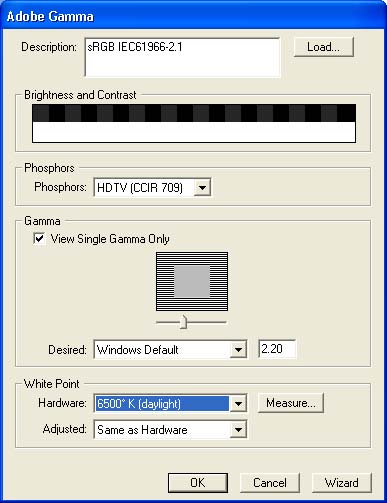Image resolution: width=387 pixels, height=503 pixels.
Task: Launch the Wizard button
Action: [x=342, y=483]
